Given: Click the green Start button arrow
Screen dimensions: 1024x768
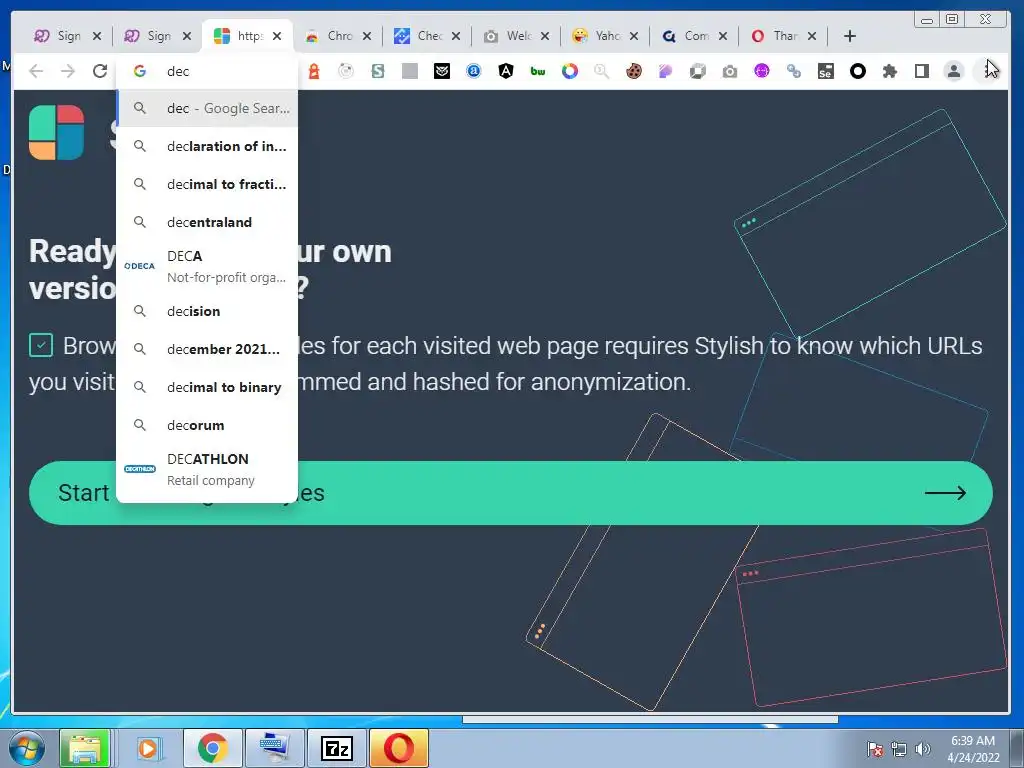Looking at the screenshot, I should coord(946,493).
